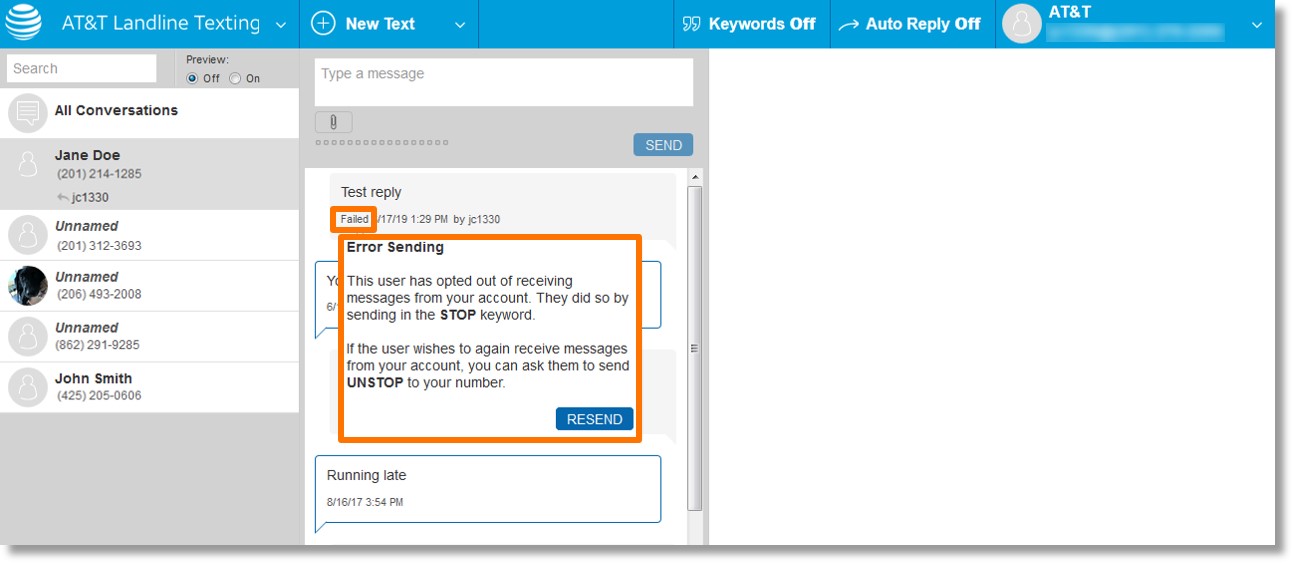Click Jane Doe's contact avatar
Screen dimensions: 1293x563
[x=28, y=162]
